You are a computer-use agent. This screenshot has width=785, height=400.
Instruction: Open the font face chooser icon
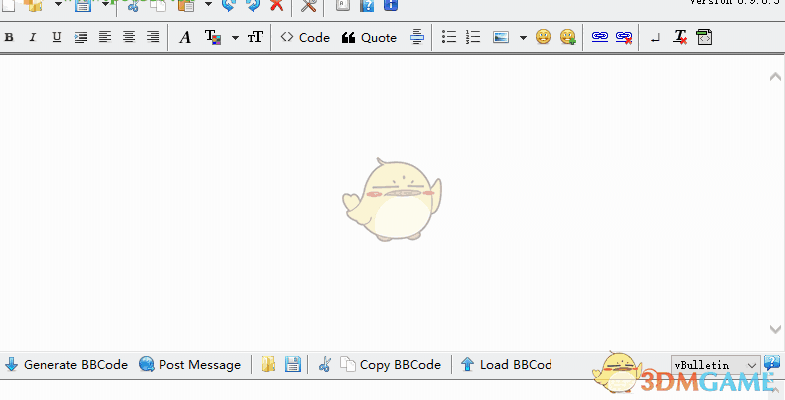click(185, 37)
